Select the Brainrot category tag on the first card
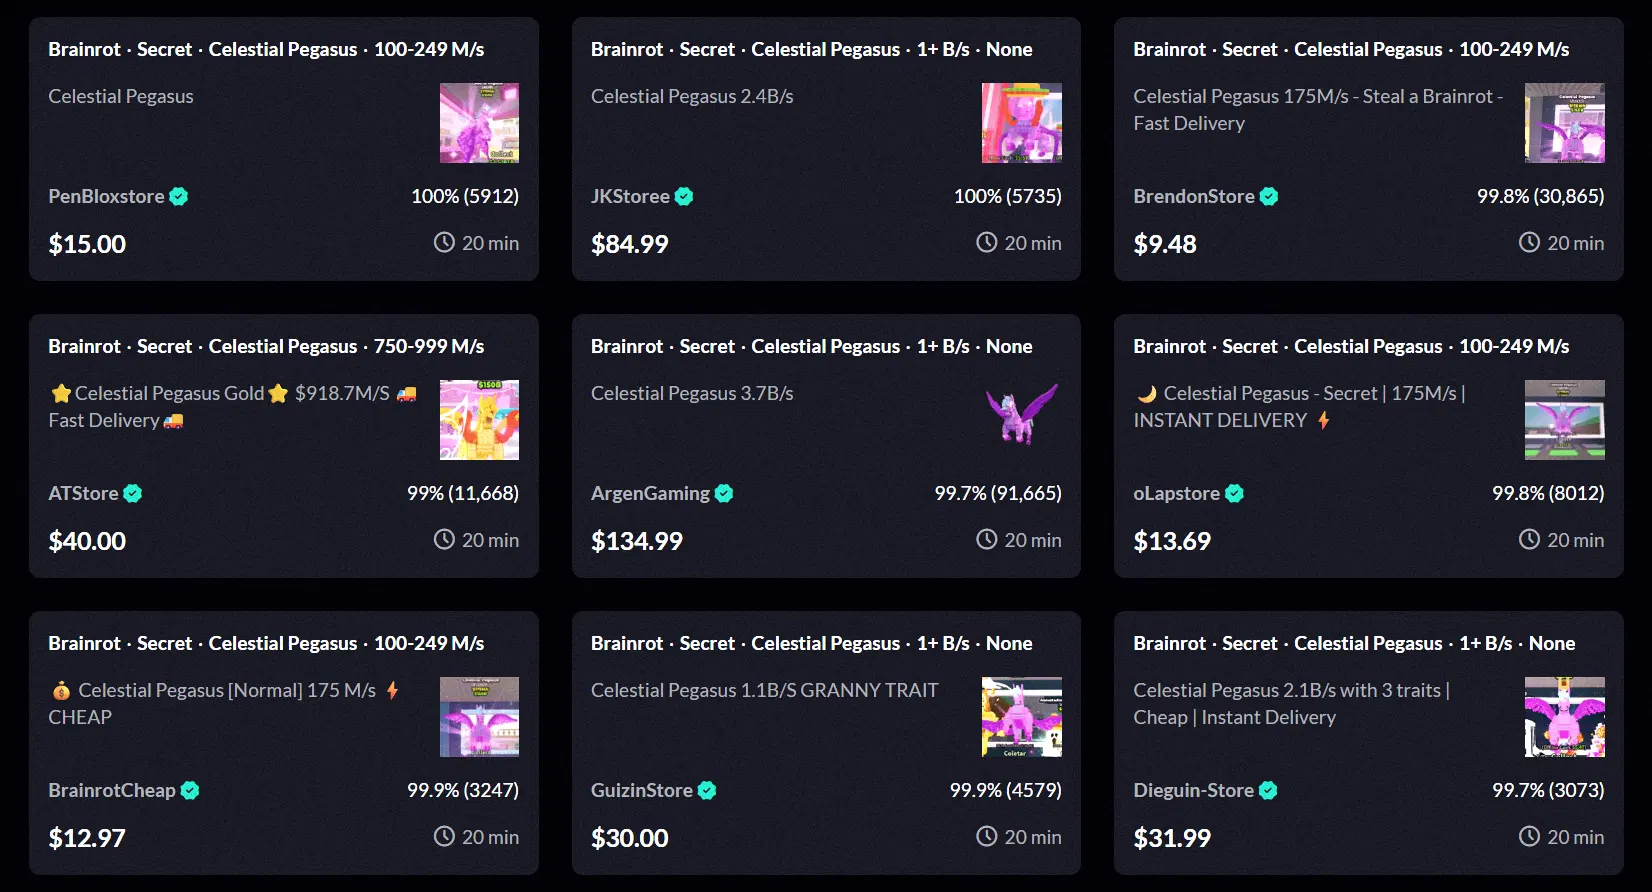 84,48
